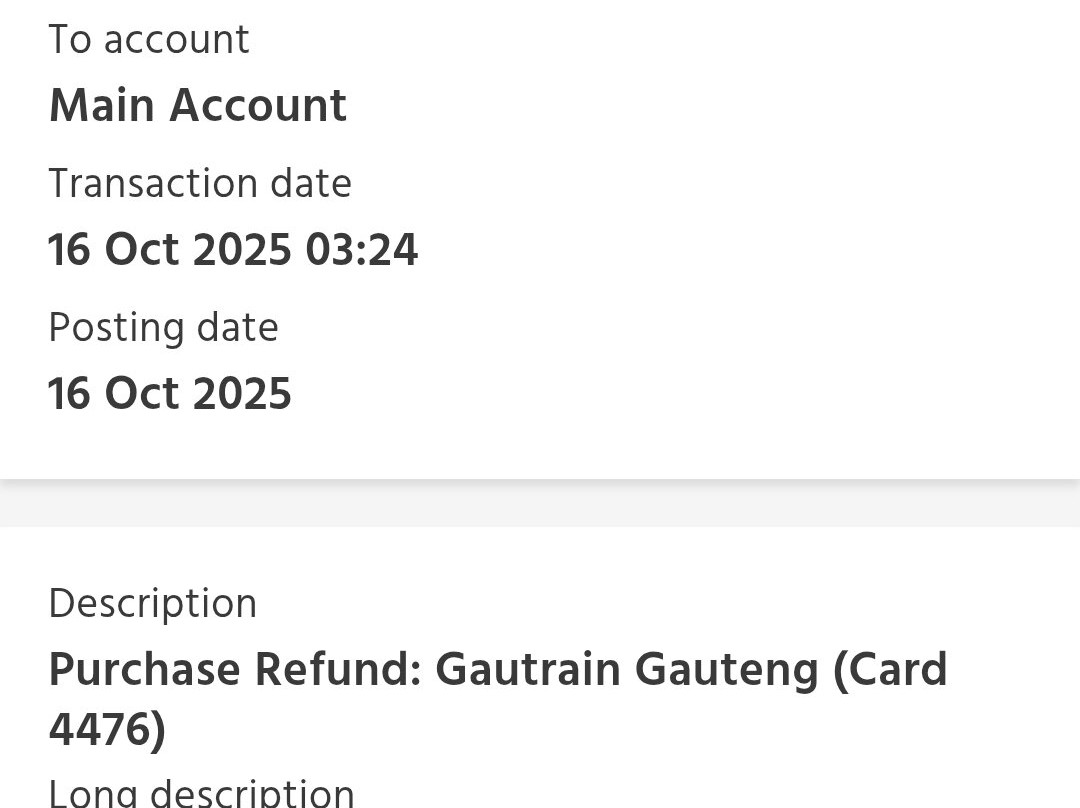Click the gray divider between the cards
The image size is (1080, 808).
click(540, 503)
